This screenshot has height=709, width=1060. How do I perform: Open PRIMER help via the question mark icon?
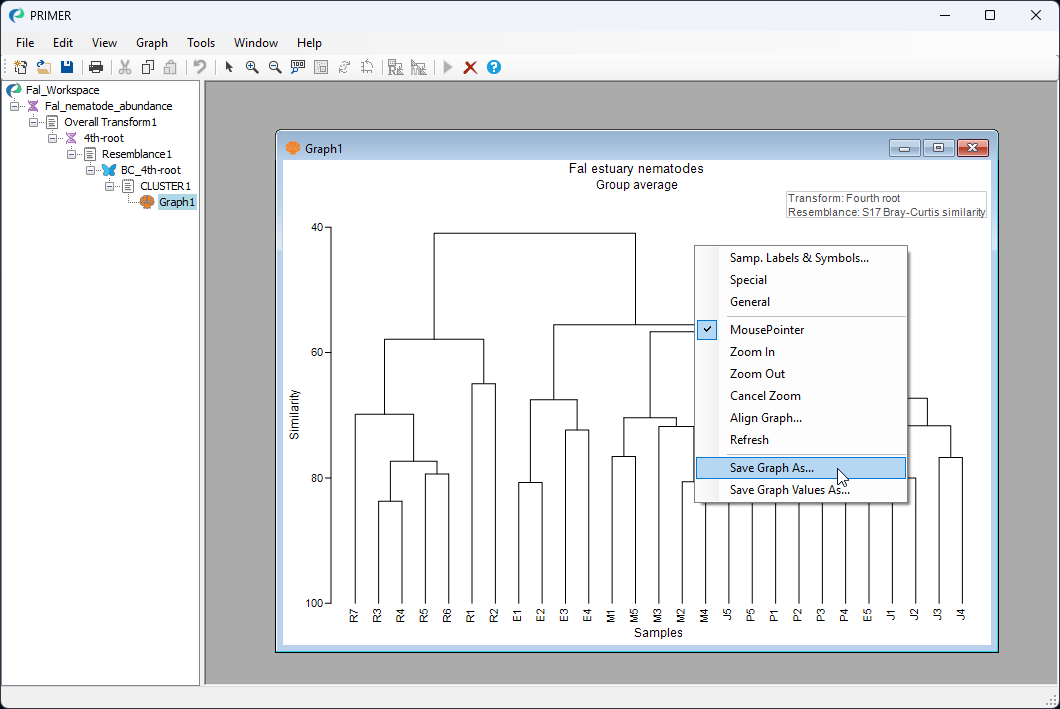(493, 67)
